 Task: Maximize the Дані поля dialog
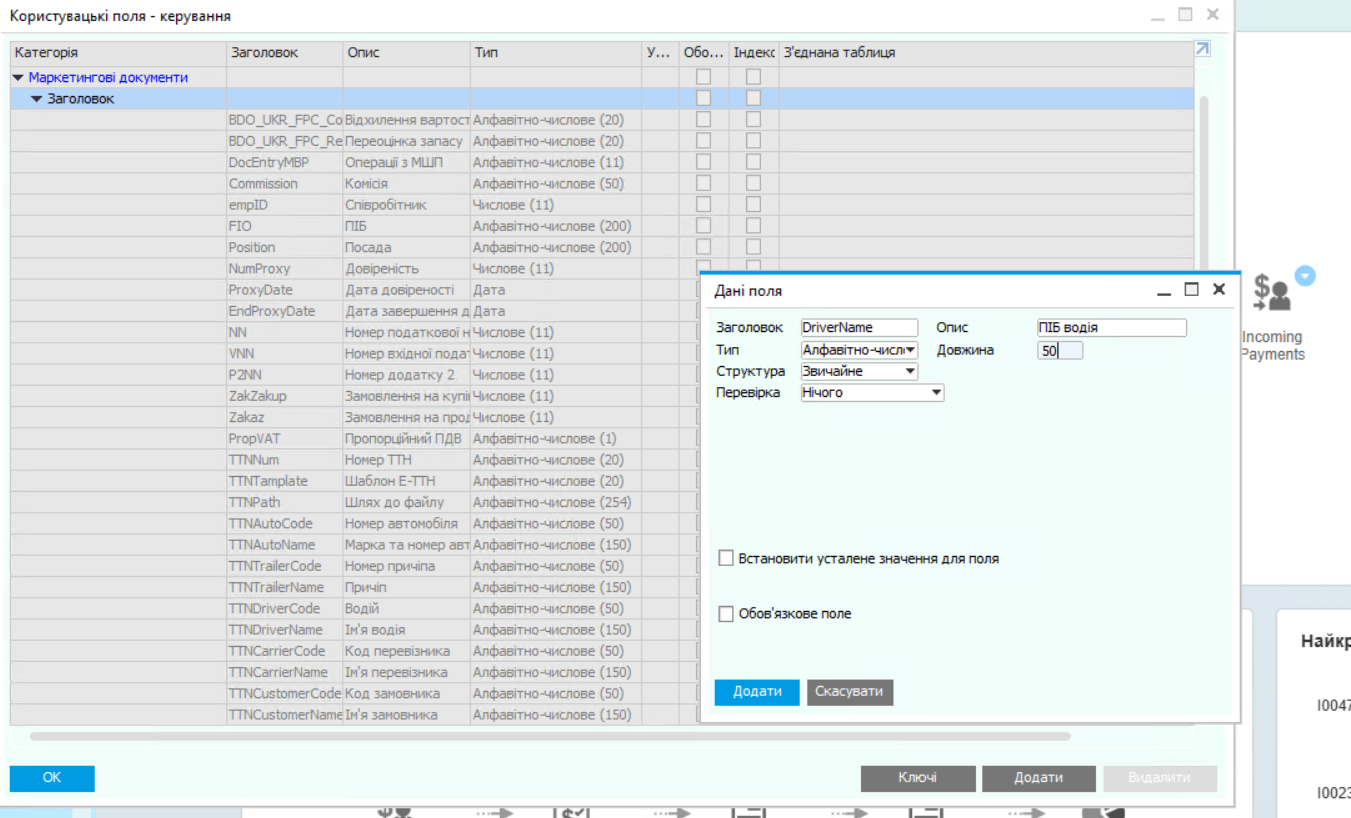tap(1191, 289)
